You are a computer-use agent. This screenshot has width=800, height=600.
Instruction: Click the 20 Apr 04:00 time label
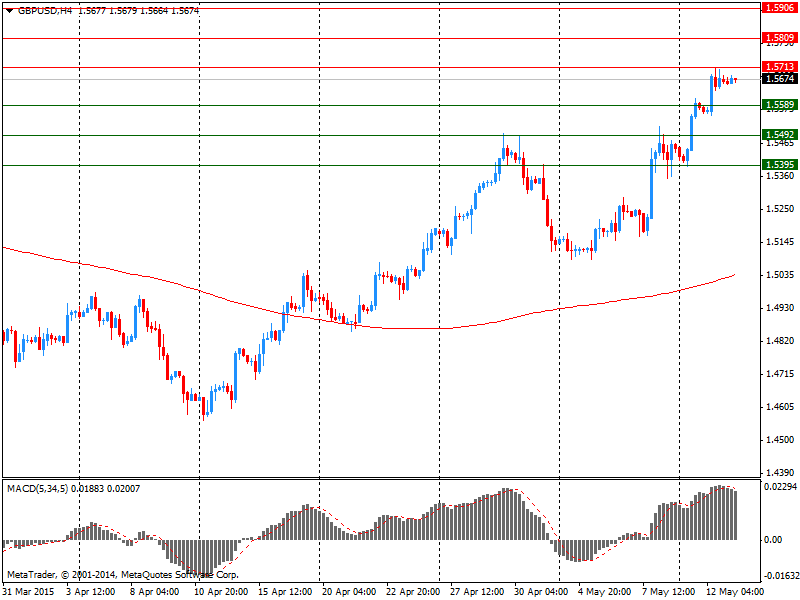[349, 592]
